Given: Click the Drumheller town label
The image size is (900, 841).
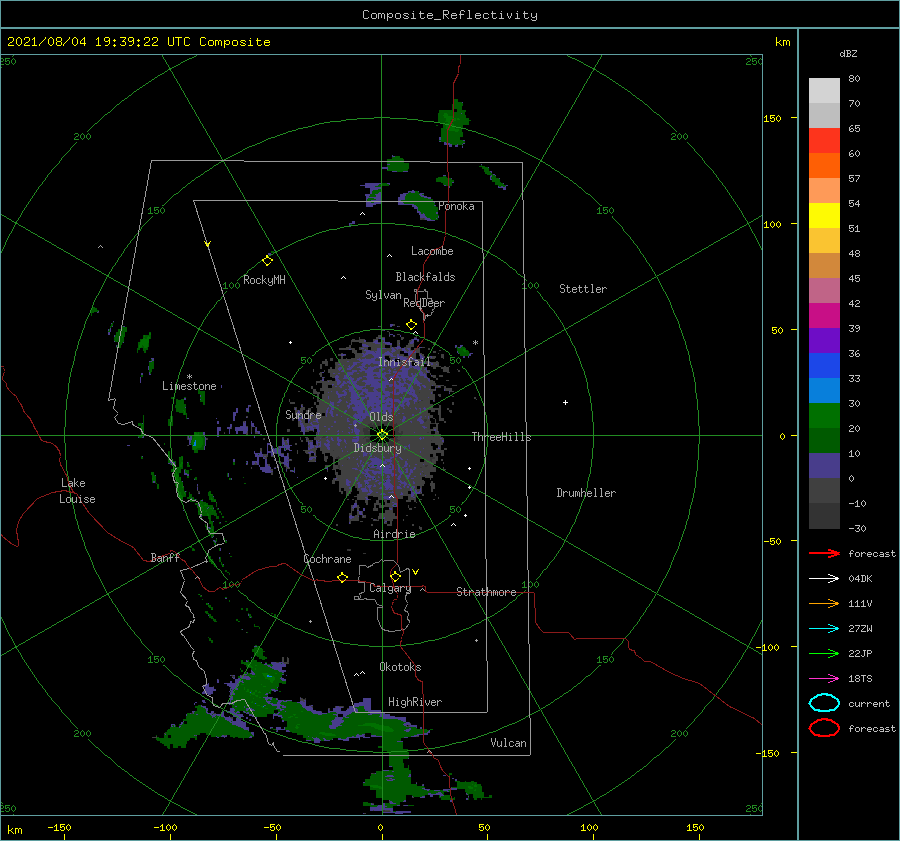Looking at the screenshot, I should click(586, 493).
